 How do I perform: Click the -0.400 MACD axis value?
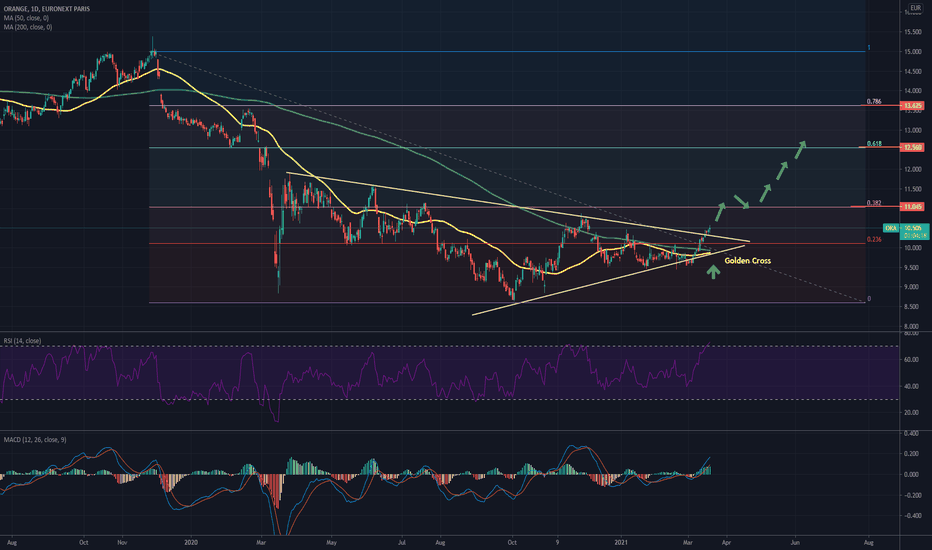911,516
